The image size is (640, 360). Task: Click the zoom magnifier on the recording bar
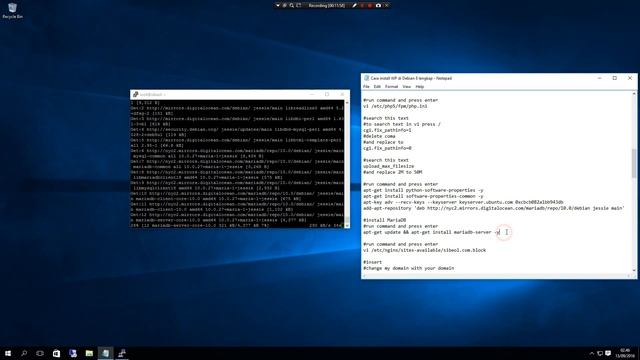click(x=291, y=6)
